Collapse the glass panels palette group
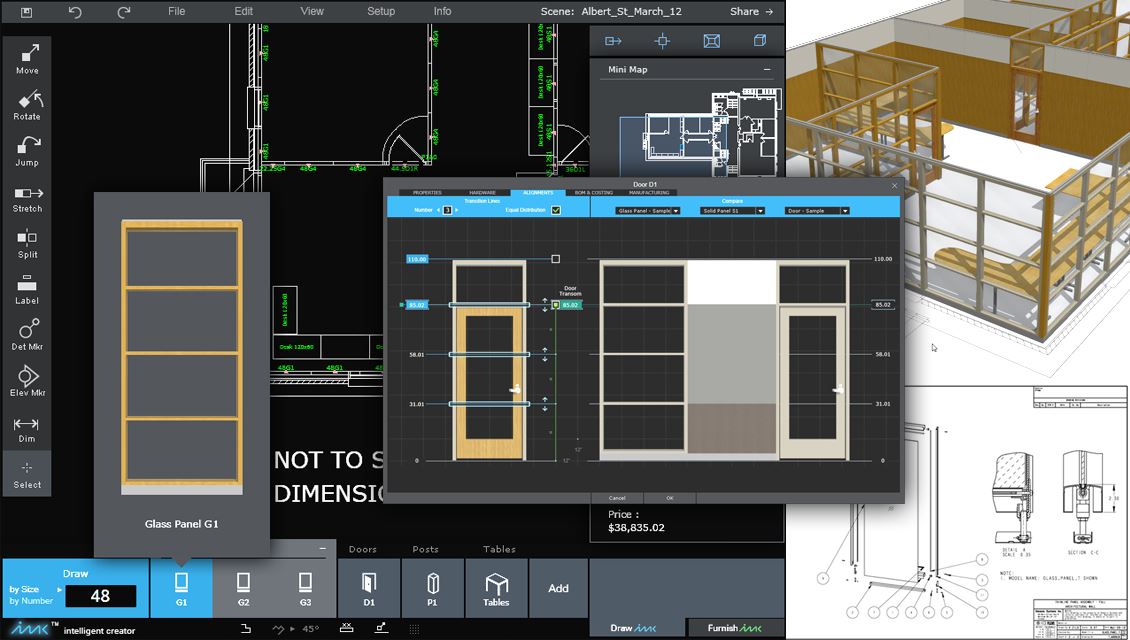Screen dimensions: 1130x640 point(323,548)
